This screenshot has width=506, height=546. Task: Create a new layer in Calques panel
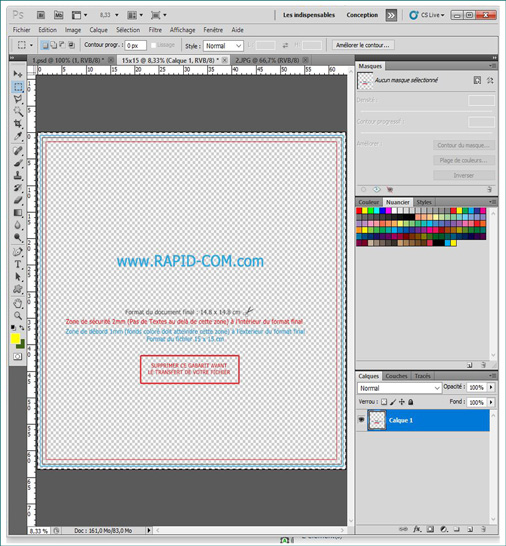pyautogui.click(x=470, y=529)
